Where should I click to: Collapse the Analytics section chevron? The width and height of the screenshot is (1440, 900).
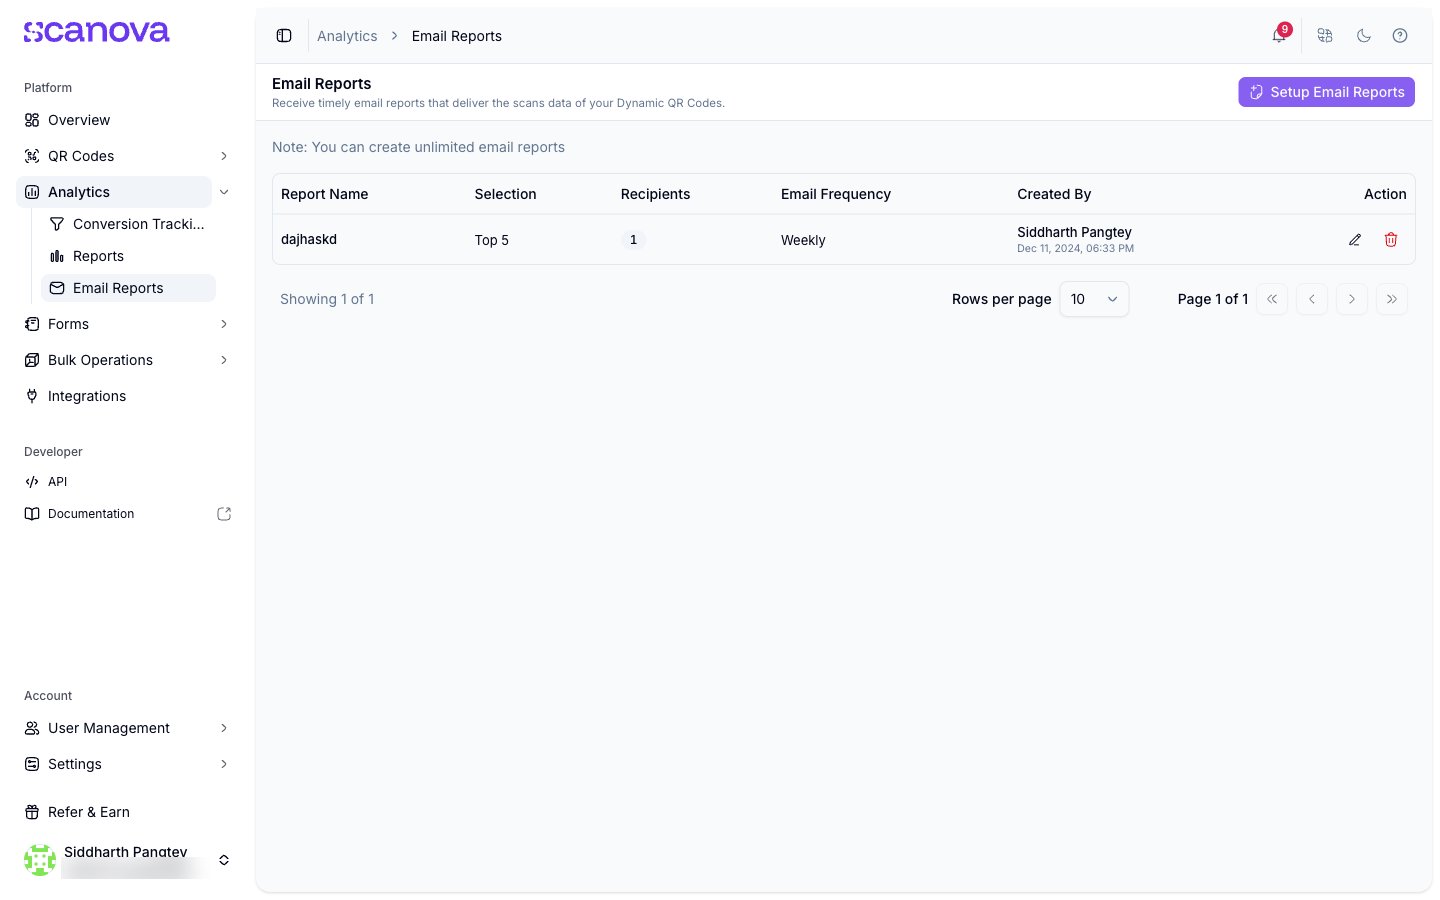(224, 192)
